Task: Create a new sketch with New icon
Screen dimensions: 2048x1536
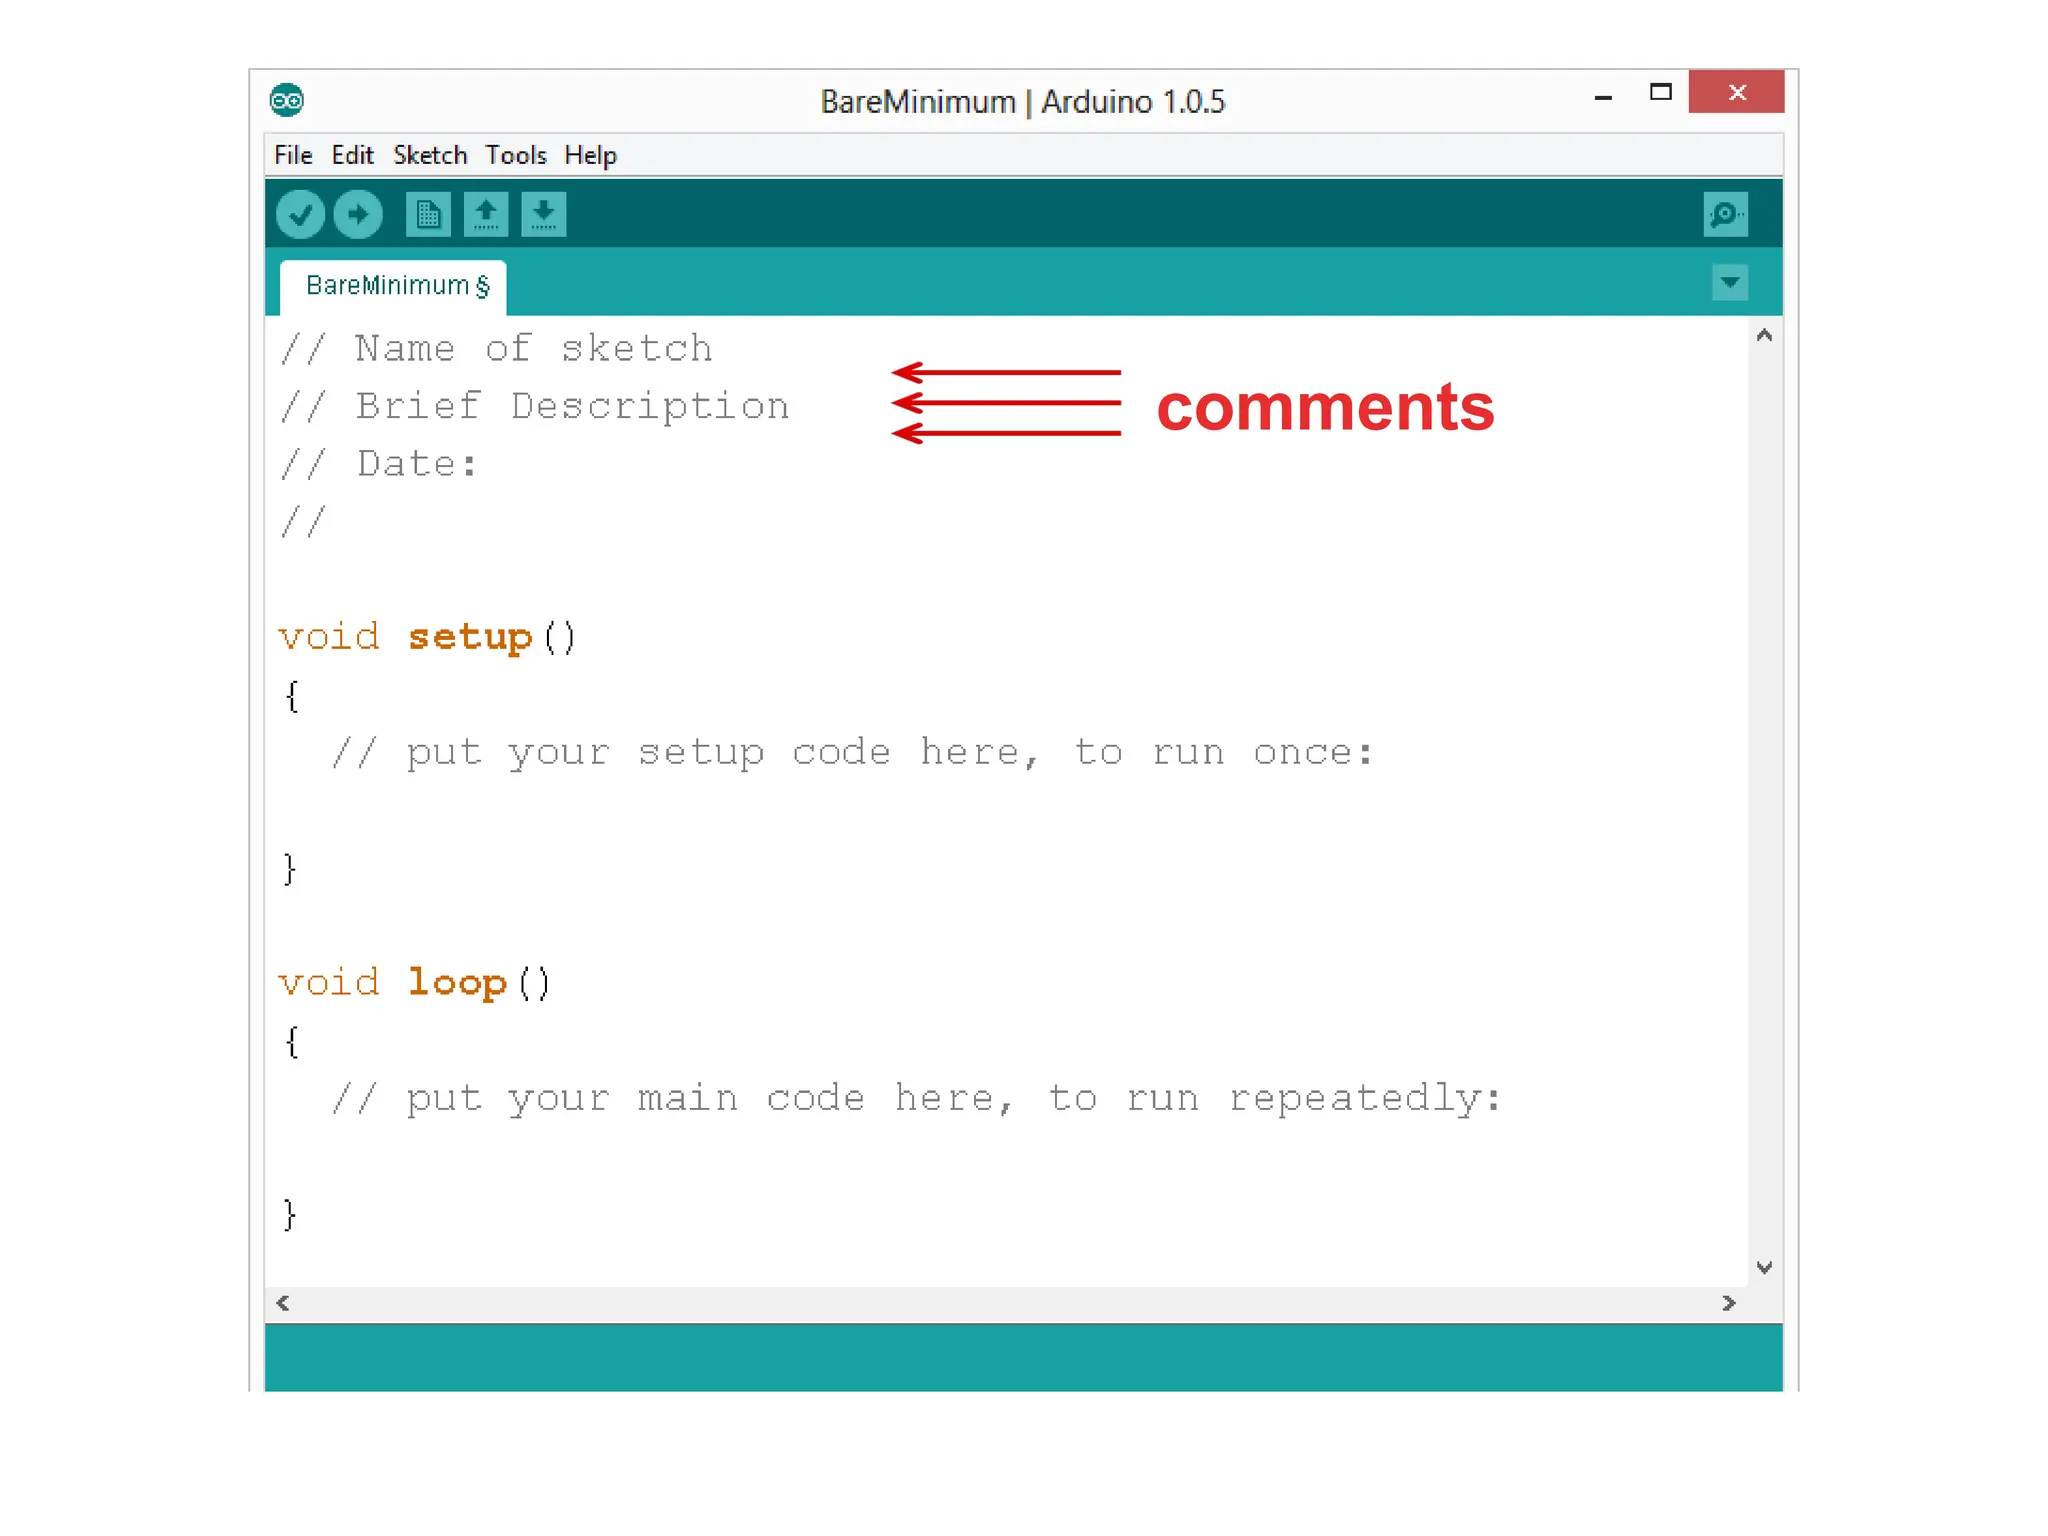Action: click(x=428, y=215)
